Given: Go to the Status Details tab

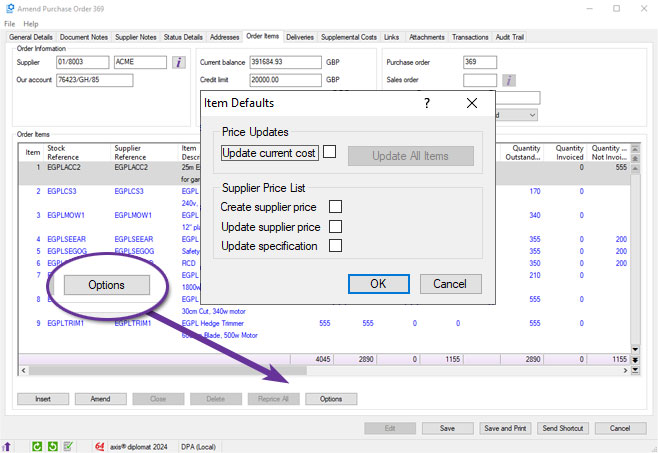Looking at the screenshot, I should [x=183, y=37].
